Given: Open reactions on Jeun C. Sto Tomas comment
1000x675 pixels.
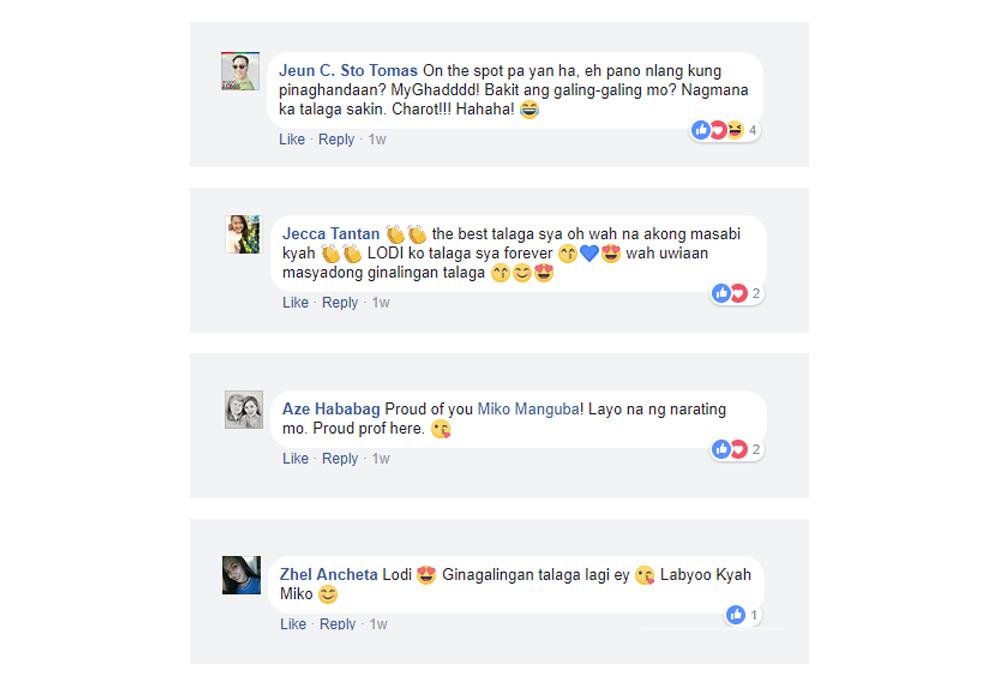Looking at the screenshot, I should [725, 130].
